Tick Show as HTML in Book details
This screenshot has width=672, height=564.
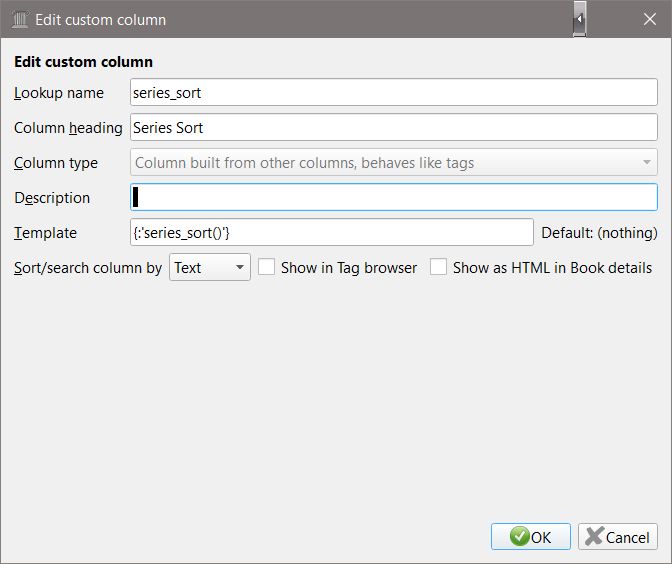[x=439, y=268]
